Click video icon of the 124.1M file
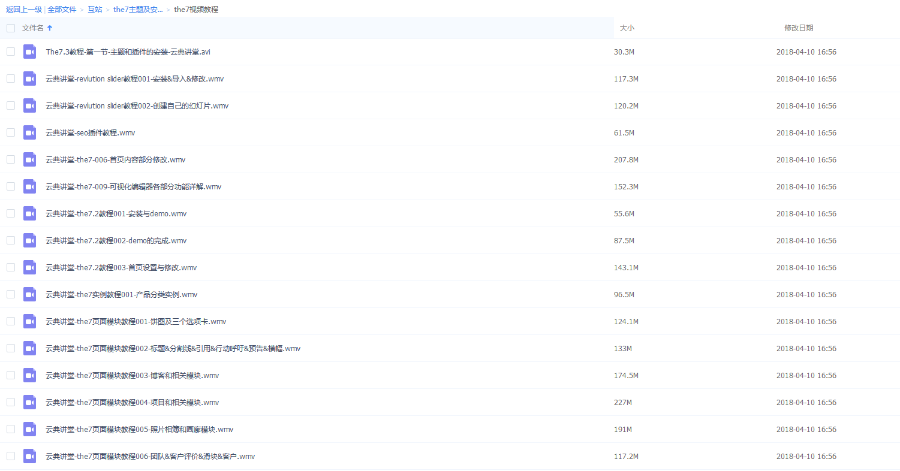900x471 pixels. click(29, 321)
